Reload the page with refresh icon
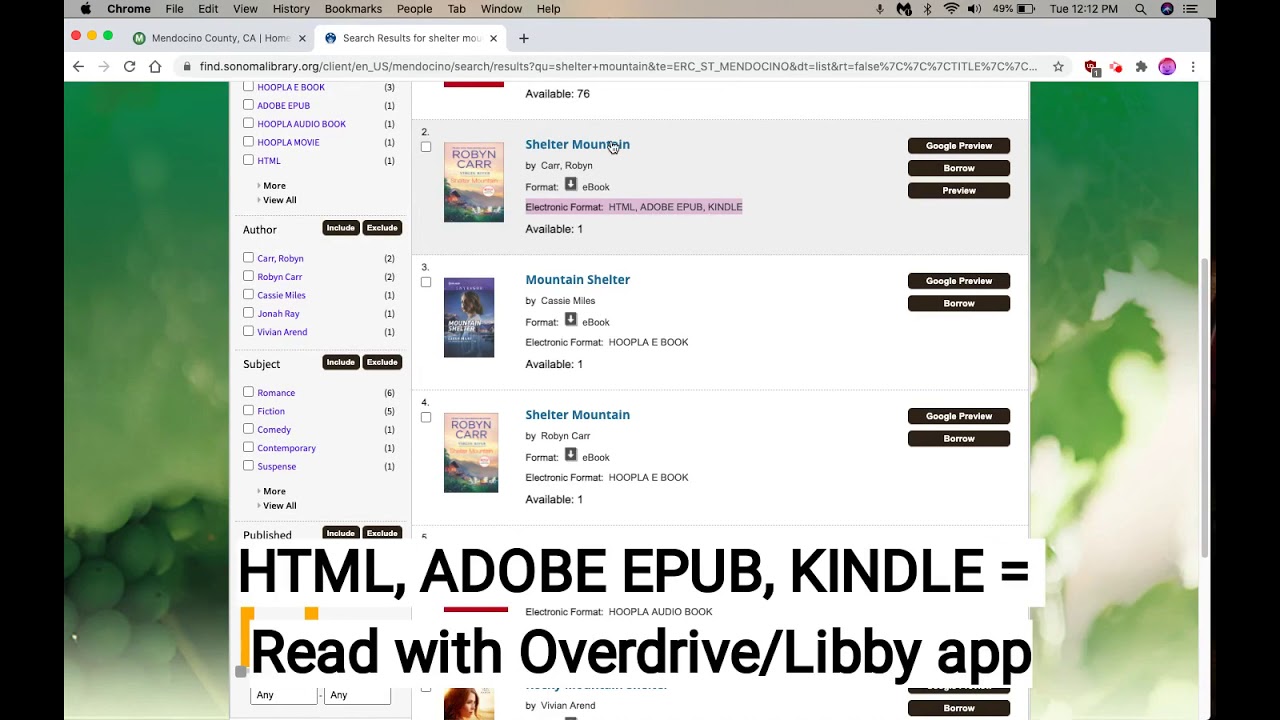 pyautogui.click(x=129, y=66)
